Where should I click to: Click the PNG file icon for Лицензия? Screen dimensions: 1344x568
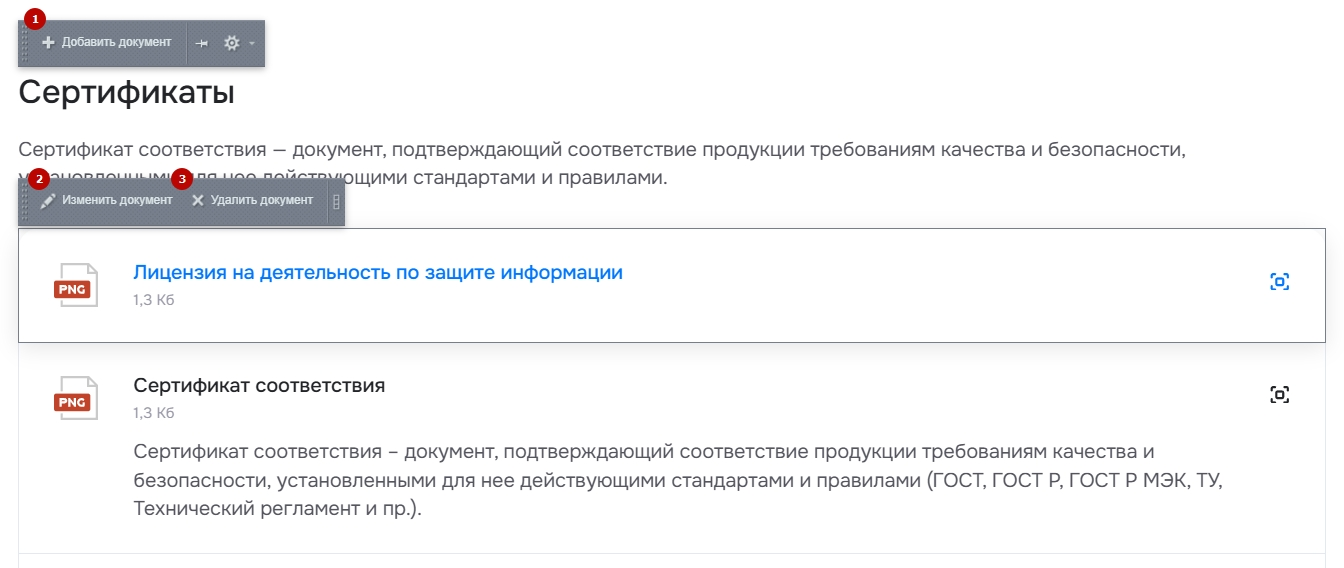[76, 285]
